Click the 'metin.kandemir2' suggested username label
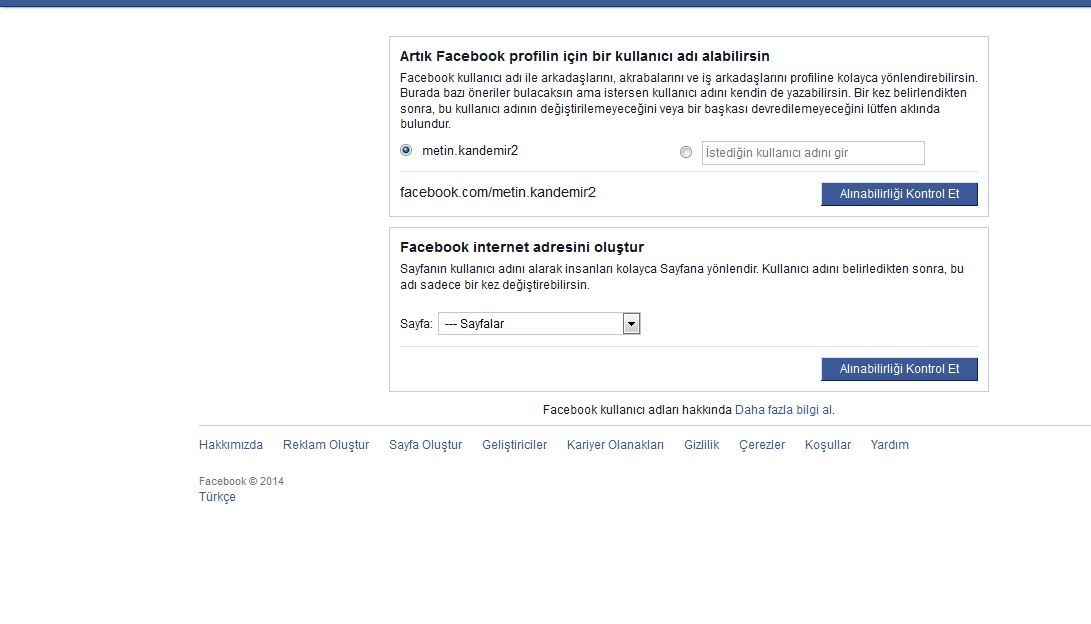The height and width of the screenshot is (624, 1091). point(470,150)
